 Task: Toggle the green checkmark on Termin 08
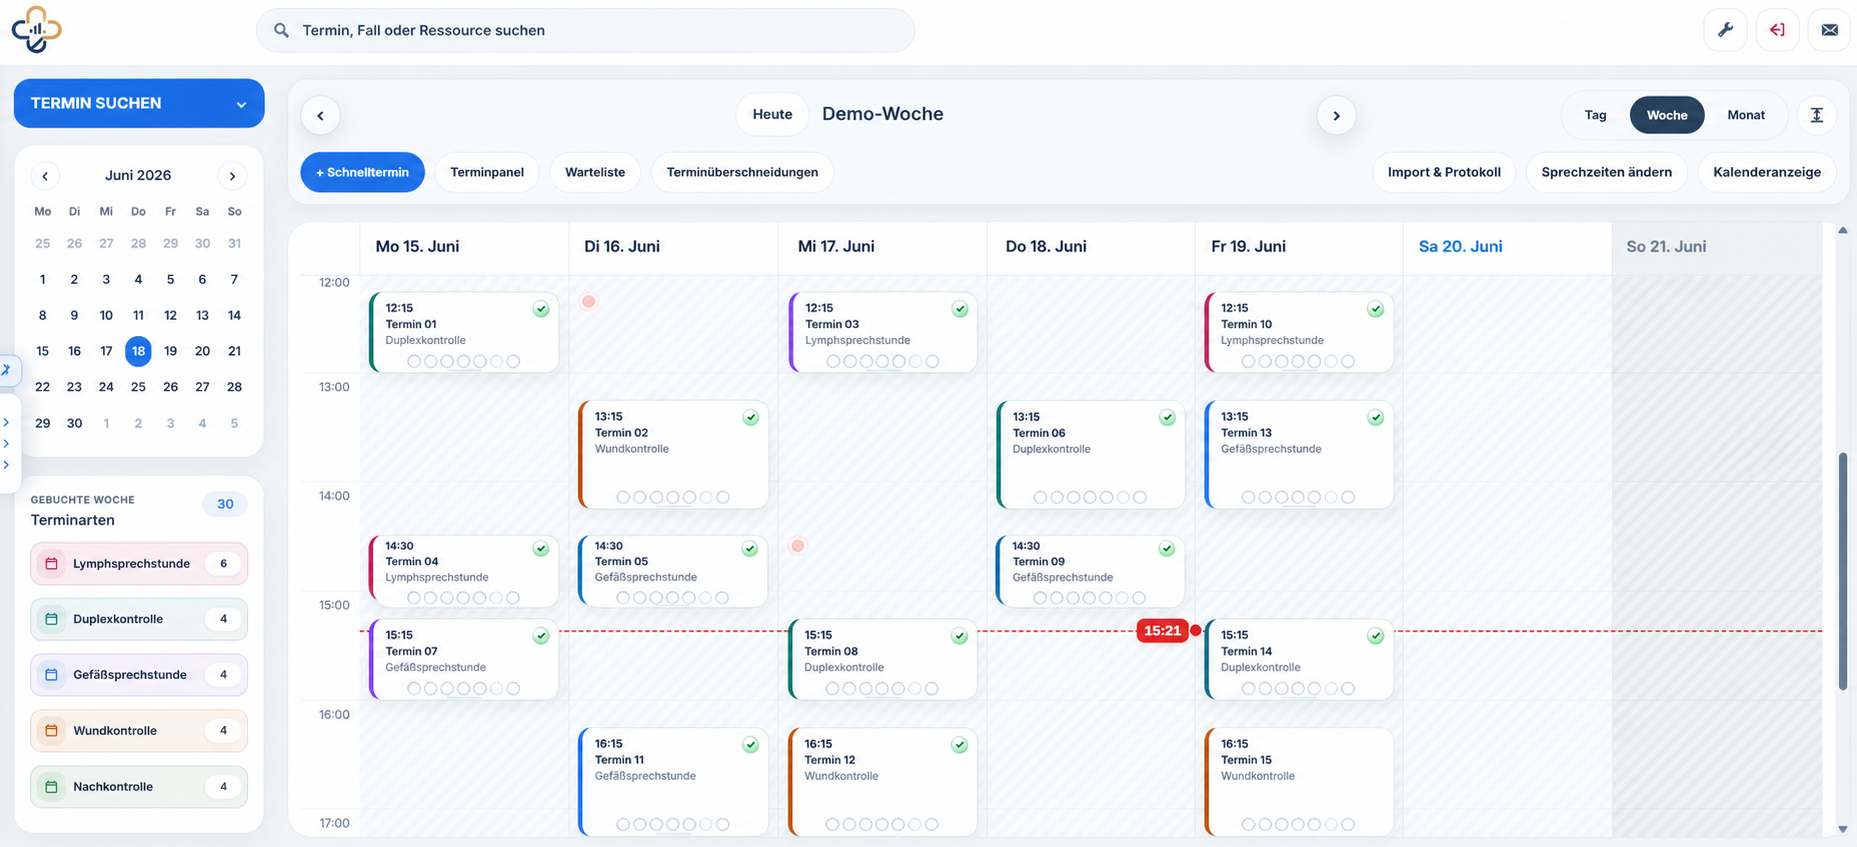pyautogui.click(x=960, y=636)
